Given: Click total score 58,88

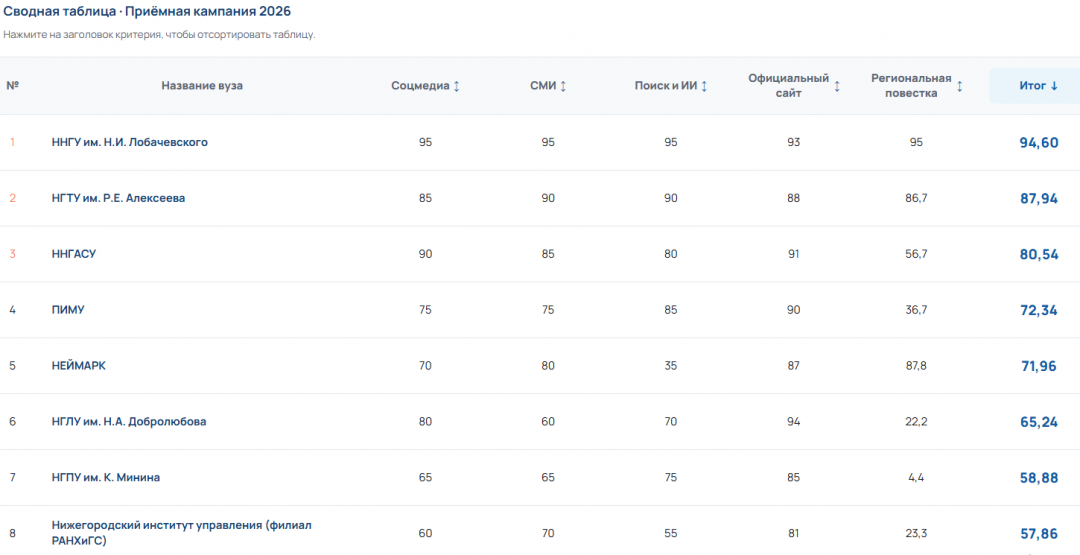Looking at the screenshot, I should click(x=1039, y=477).
